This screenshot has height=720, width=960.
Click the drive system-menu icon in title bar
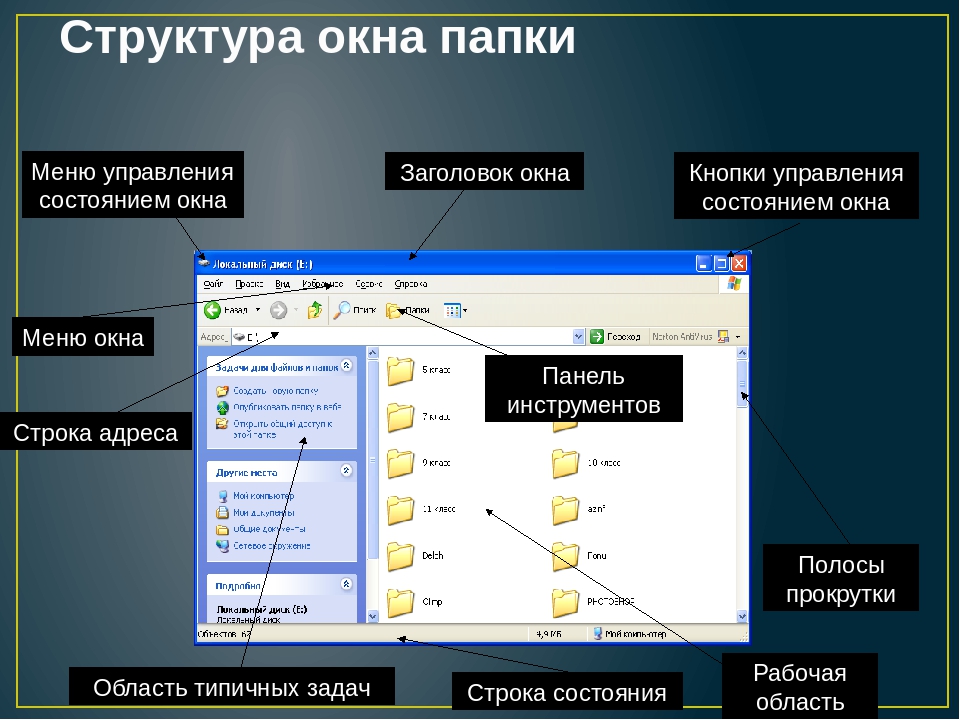[204, 263]
